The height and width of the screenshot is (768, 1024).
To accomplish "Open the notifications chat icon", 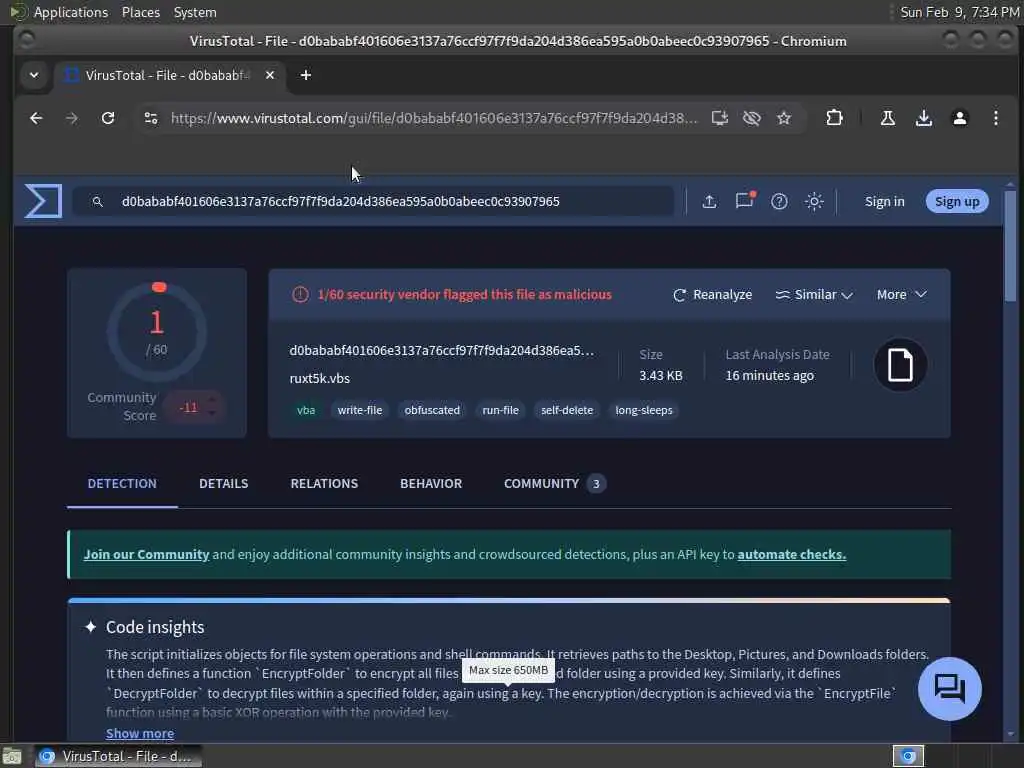I will click(744, 200).
